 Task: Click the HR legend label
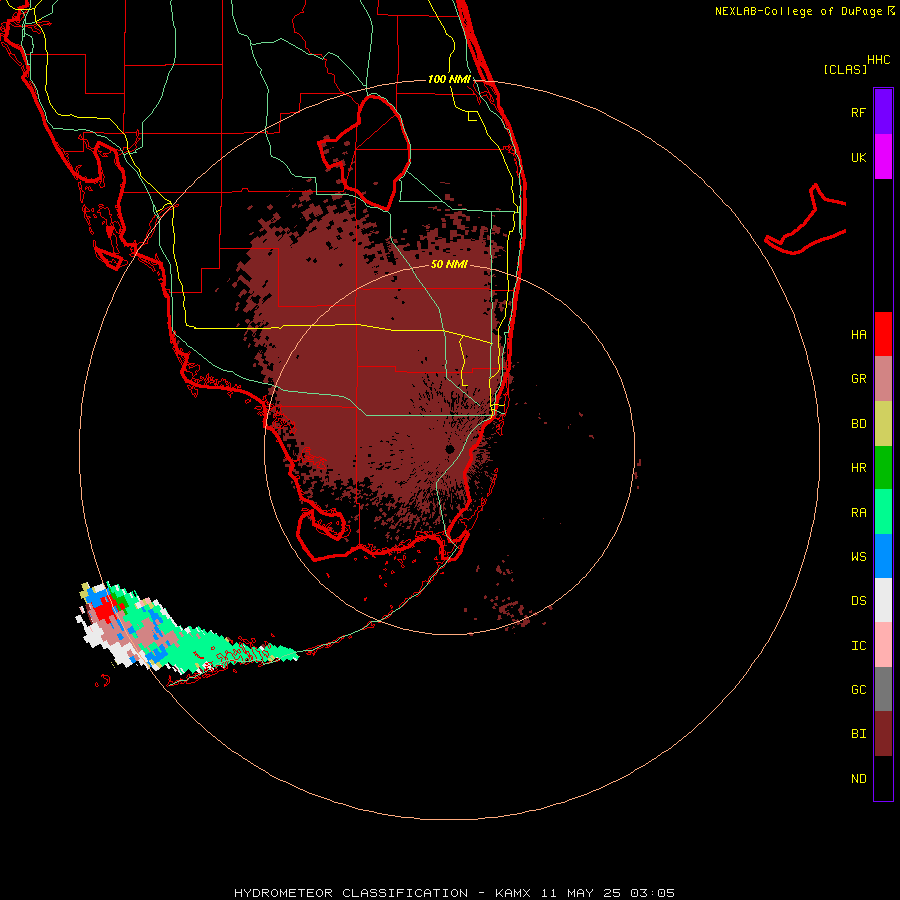click(x=858, y=468)
